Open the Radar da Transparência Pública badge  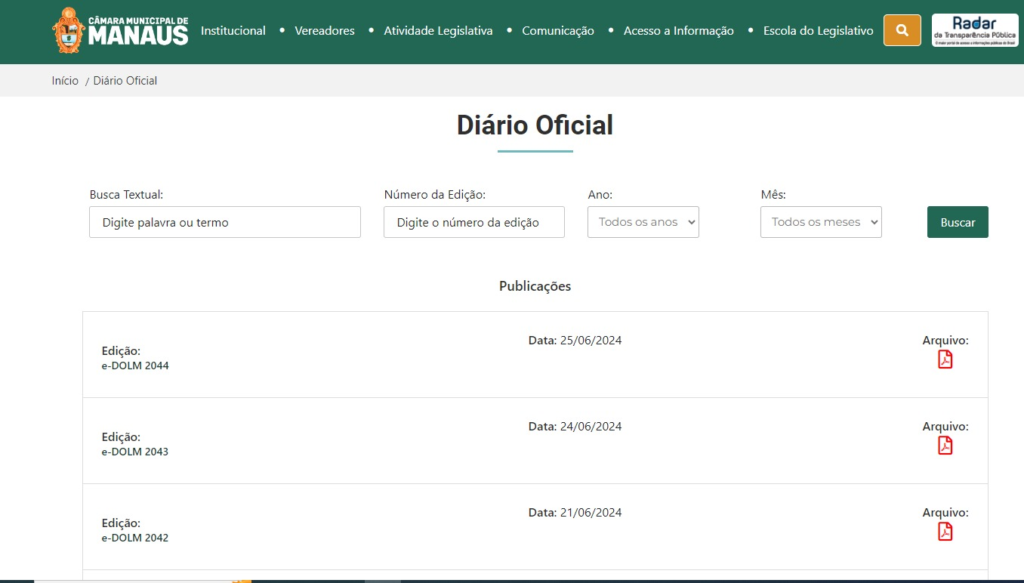pyautogui.click(x=974, y=30)
